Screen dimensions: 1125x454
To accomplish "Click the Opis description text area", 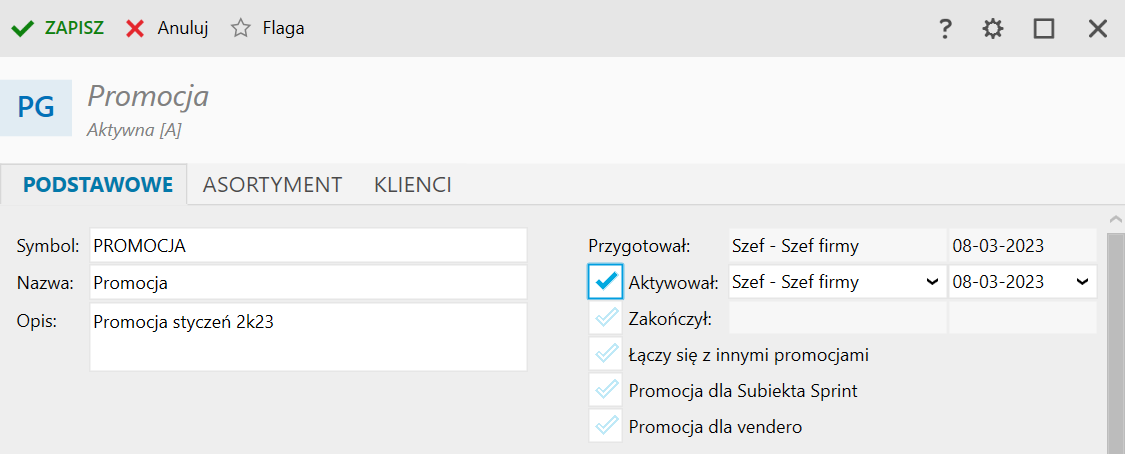I will 309,337.
